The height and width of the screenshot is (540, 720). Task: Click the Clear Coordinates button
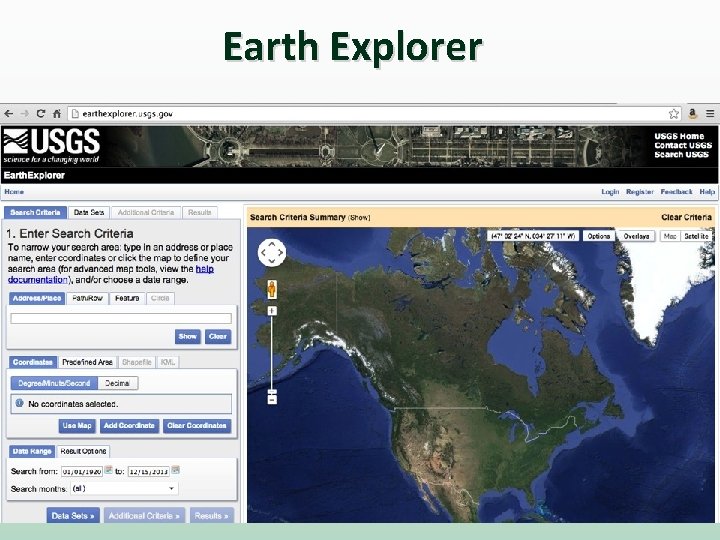click(x=197, y=426)
